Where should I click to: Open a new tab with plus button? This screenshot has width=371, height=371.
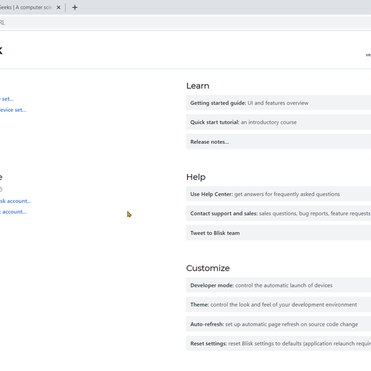75,7
